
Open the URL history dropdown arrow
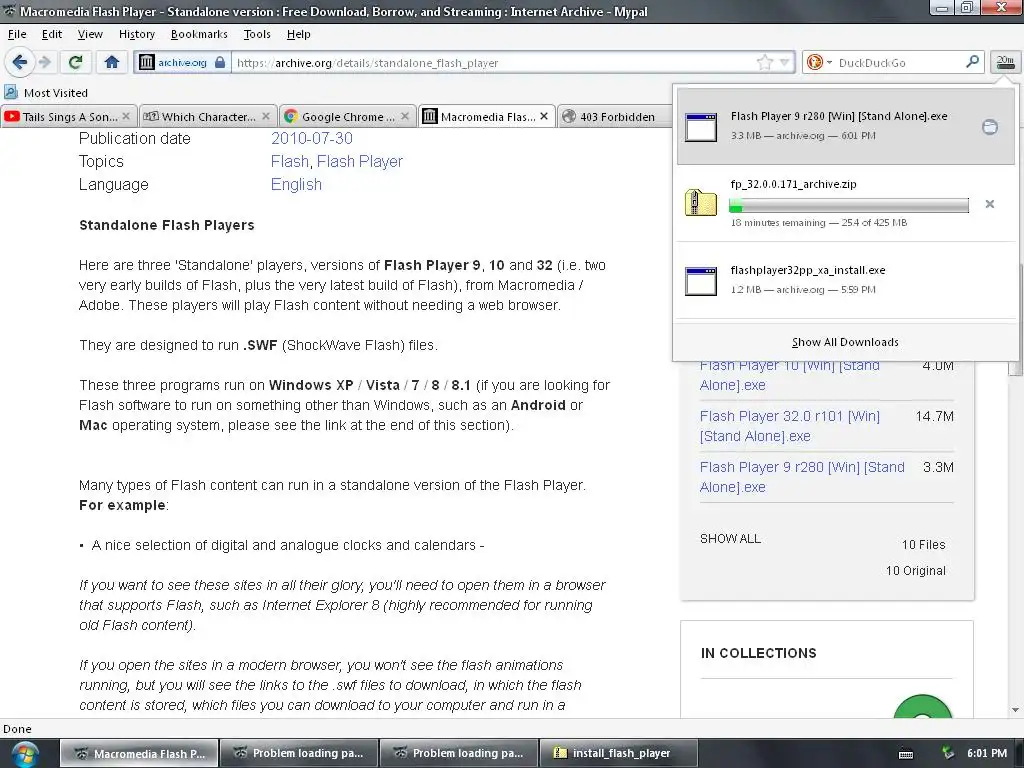pyautogui.click(x=784, y=63)
